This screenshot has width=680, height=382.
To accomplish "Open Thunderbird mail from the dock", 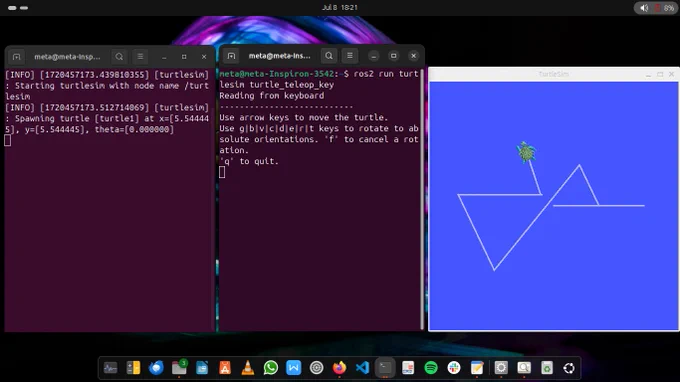I will (x=156, y=368).
